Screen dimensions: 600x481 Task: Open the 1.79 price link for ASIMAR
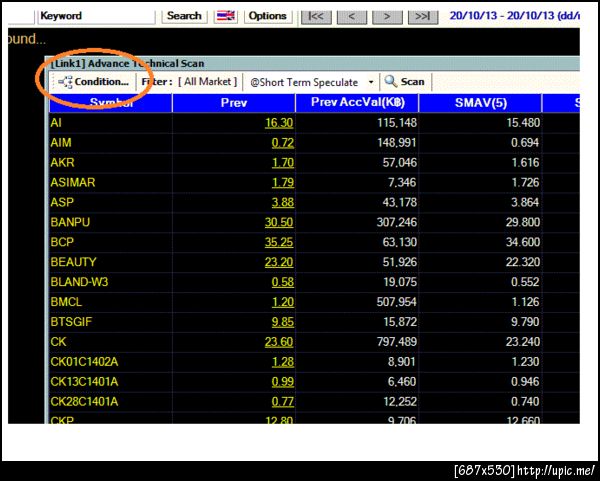[x=283, y=183]
